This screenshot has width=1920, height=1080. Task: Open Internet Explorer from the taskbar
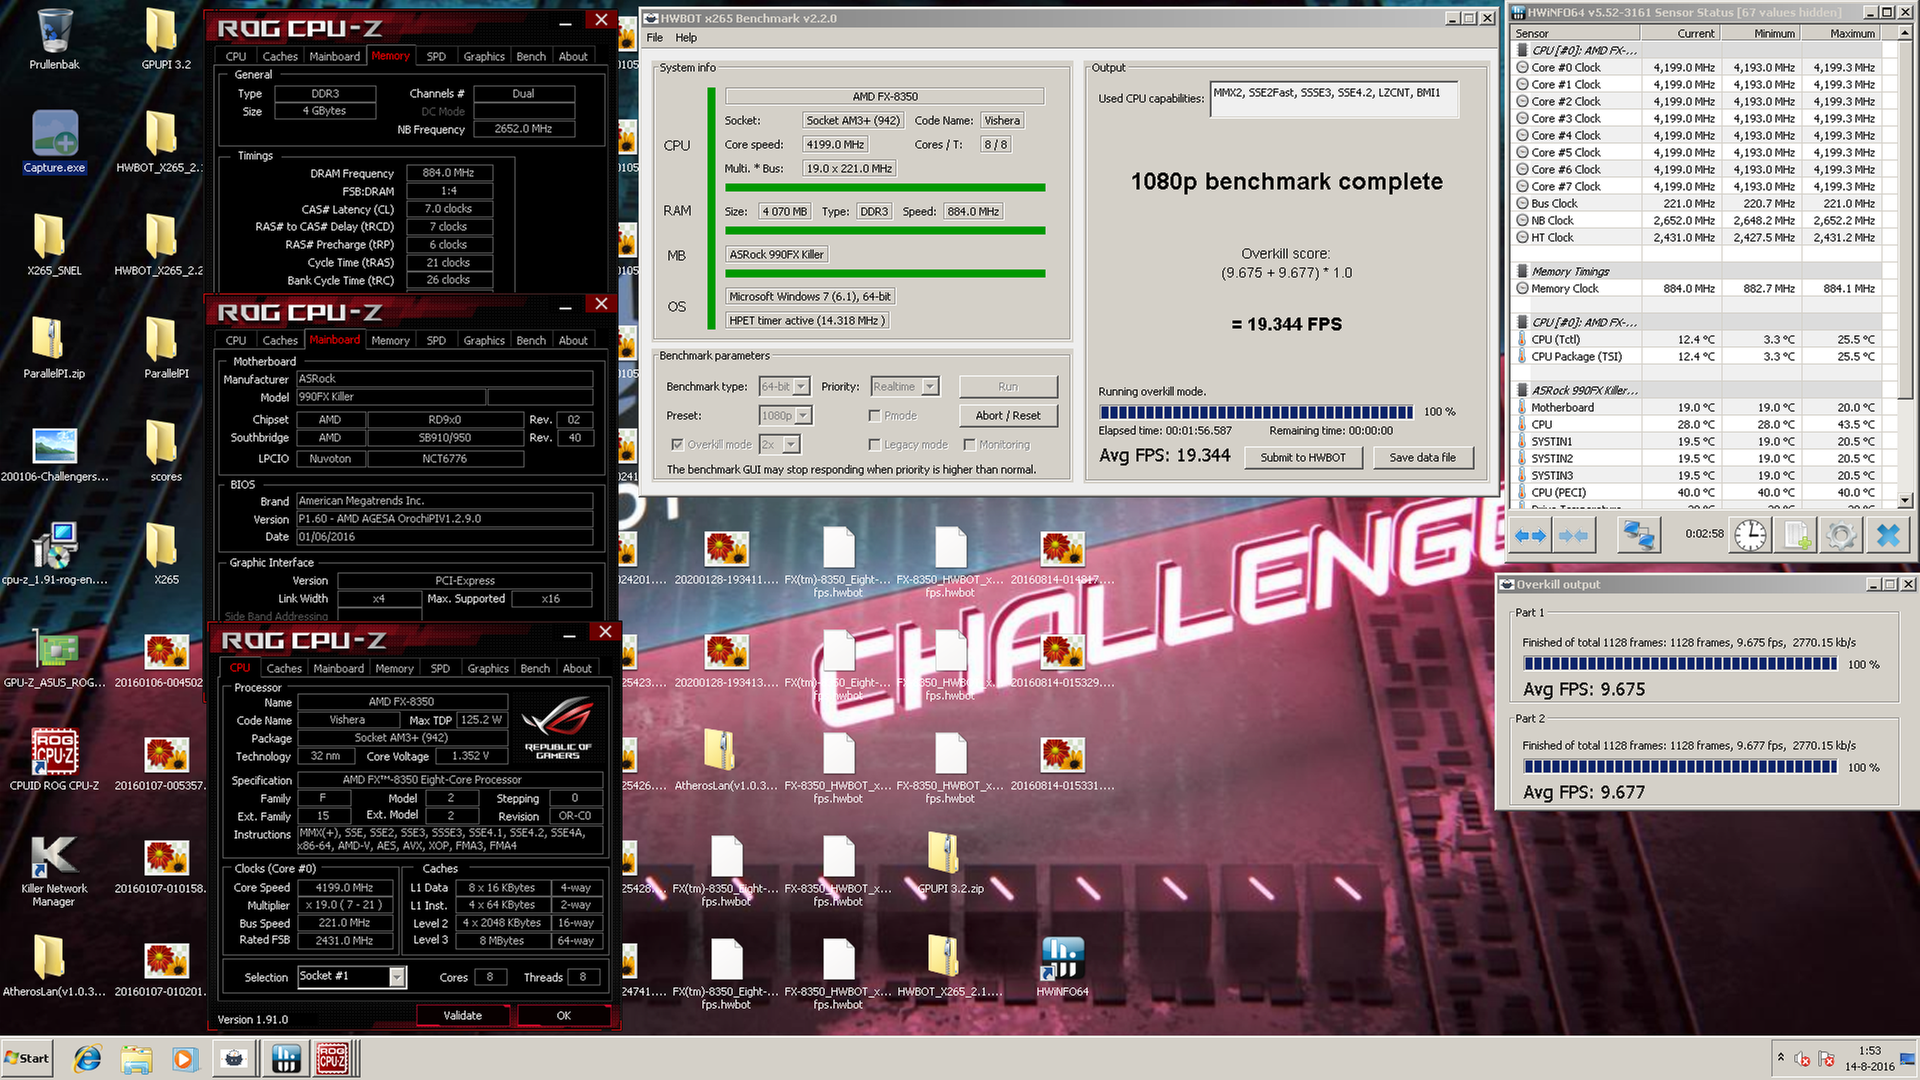[88, 1059]
